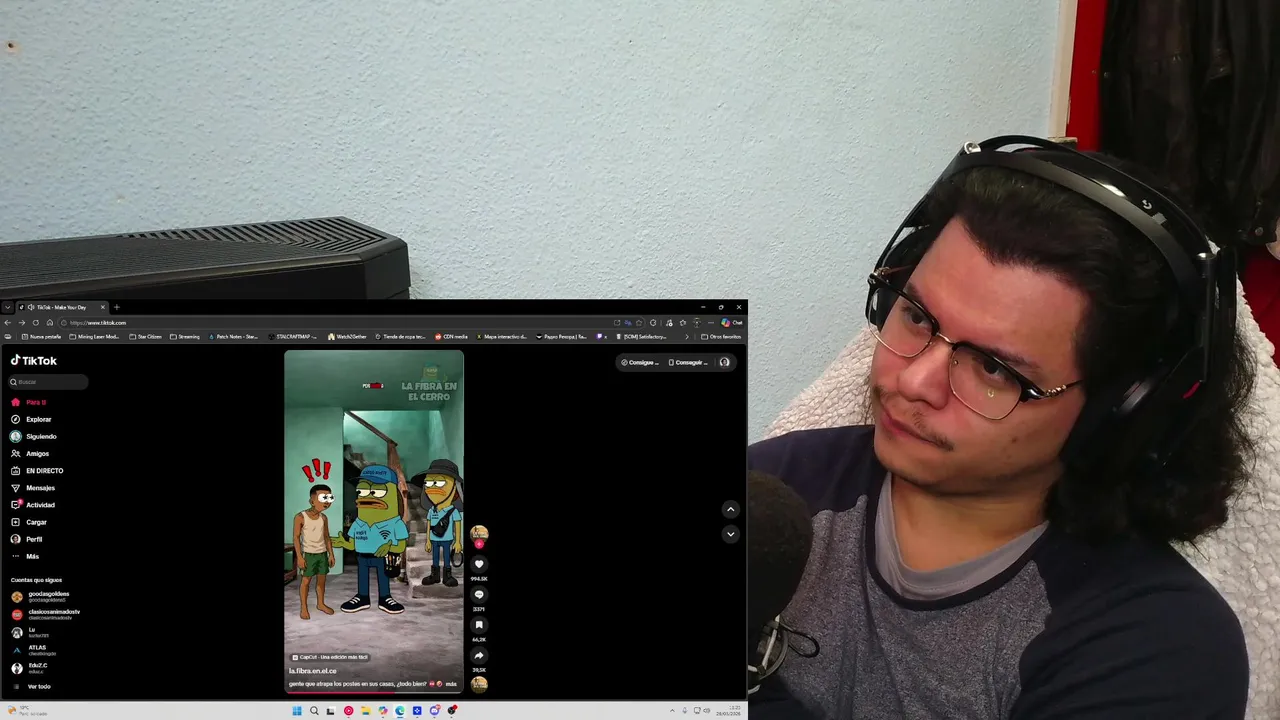Expand caption with the más link
This screenshot has height=720, width=1280.
[451, 684]
